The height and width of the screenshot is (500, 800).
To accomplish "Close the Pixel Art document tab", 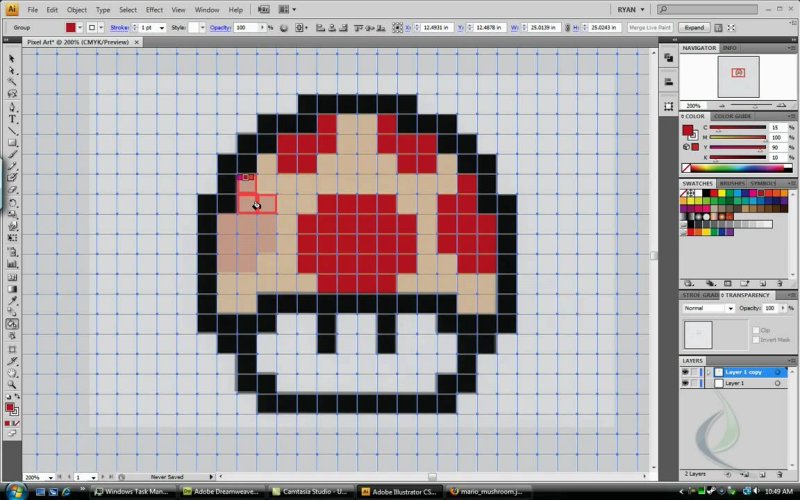I will tap(137, 42).
